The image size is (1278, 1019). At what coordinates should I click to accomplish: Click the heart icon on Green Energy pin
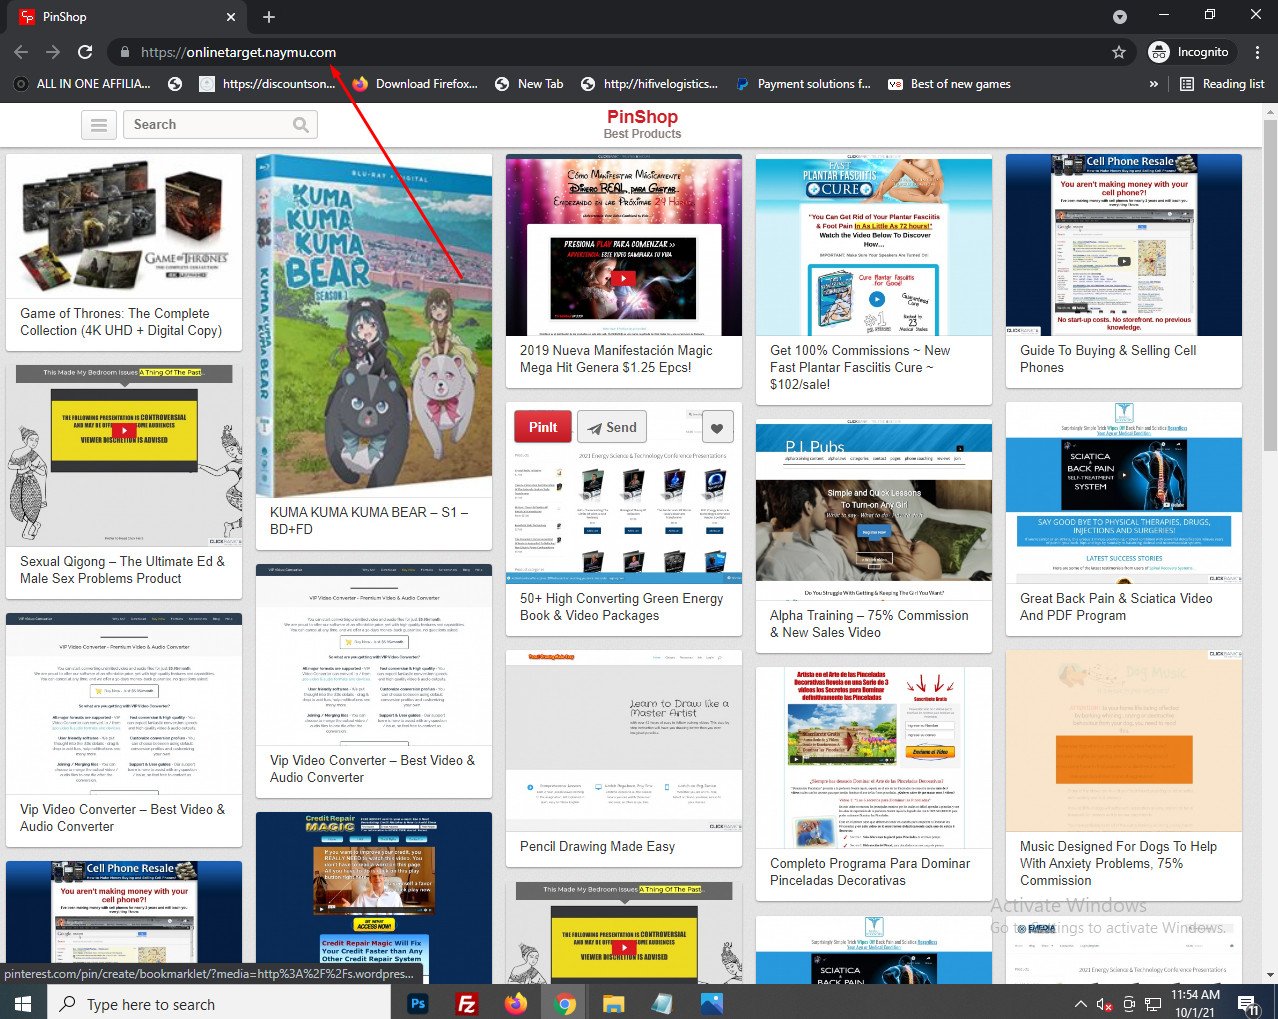click(x=717, y=428)
